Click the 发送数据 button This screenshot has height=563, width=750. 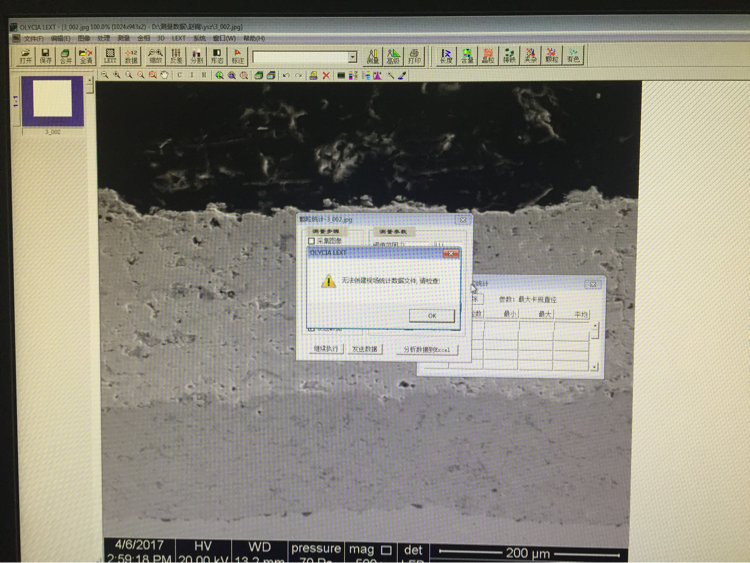click(364, 349)
